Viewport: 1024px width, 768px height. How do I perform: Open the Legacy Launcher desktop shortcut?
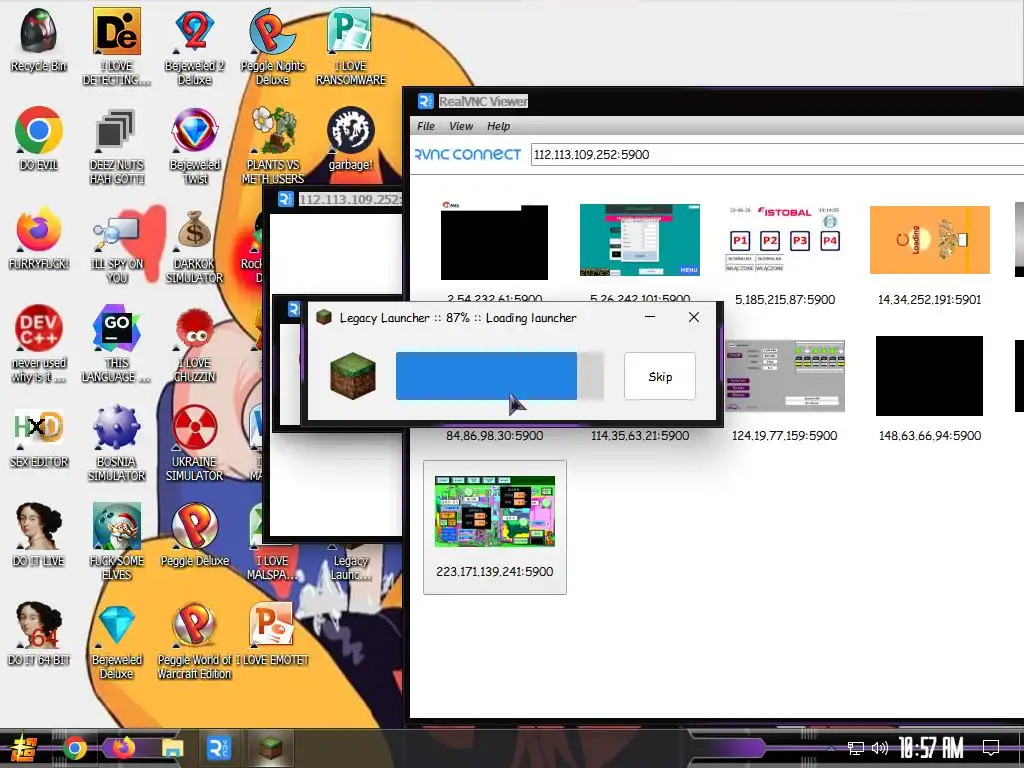(x=351, y=562)
